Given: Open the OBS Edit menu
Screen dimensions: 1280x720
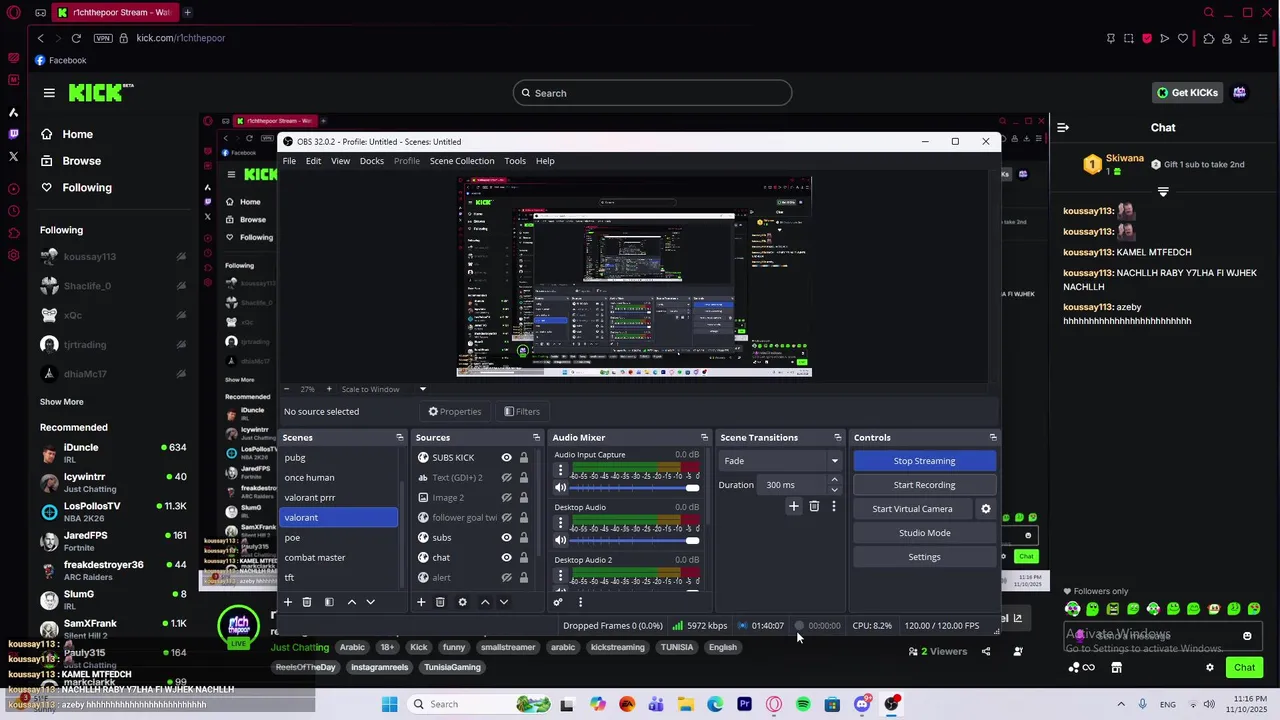Looking at the screenshot, I should [x=313, y=161].
